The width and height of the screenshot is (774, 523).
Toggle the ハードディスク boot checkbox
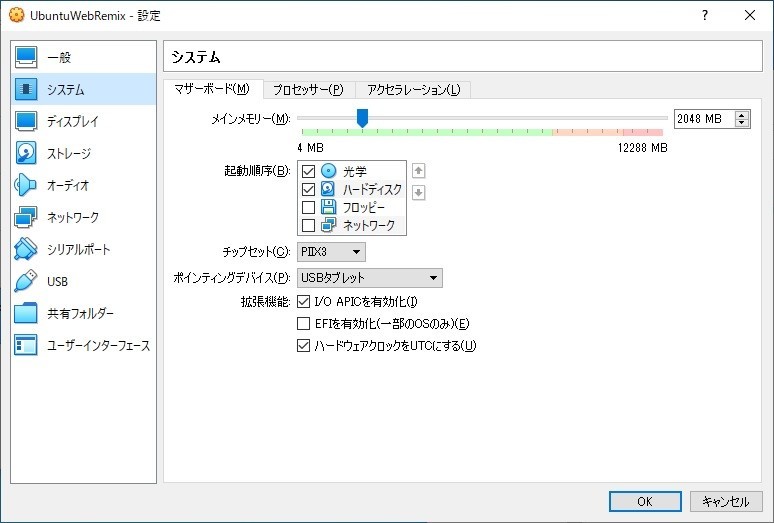(x=309, y=189)
